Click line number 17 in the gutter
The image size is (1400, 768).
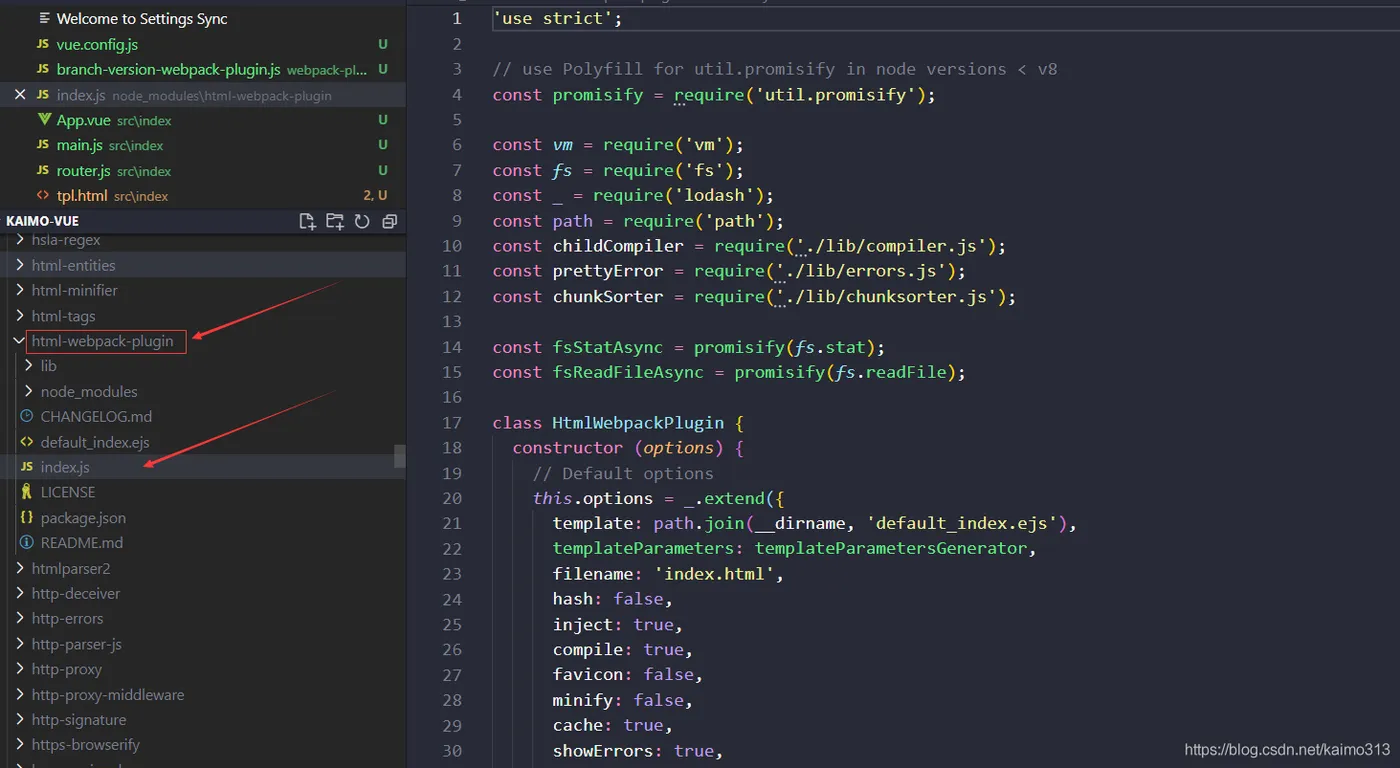click(451, 422)
